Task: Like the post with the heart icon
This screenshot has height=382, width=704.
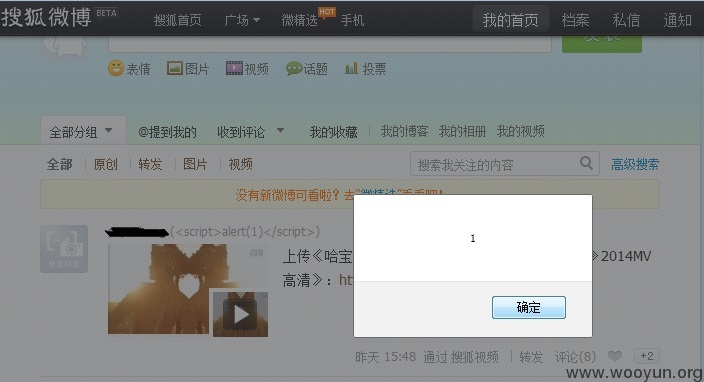Action: (615, 356)
